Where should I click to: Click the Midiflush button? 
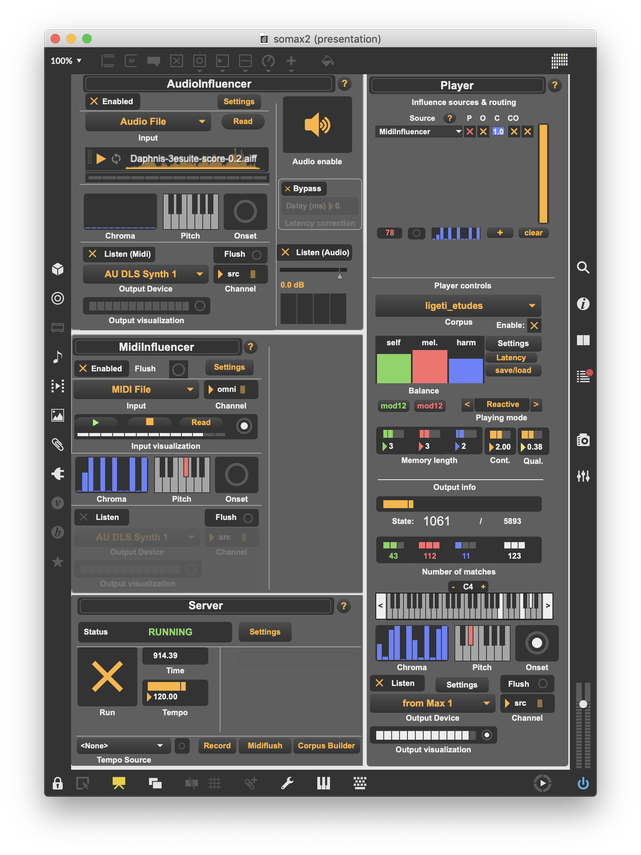click(265, 745)
